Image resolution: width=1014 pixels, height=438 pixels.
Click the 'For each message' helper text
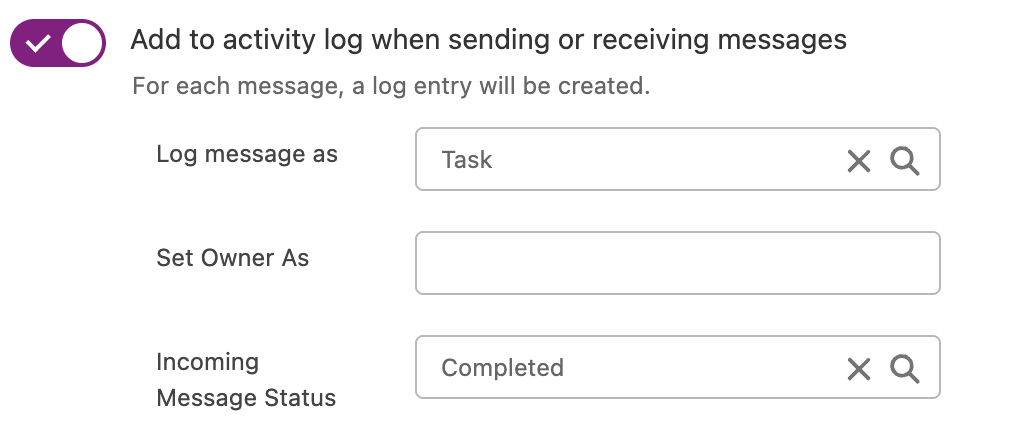click(x=391, y=85)
